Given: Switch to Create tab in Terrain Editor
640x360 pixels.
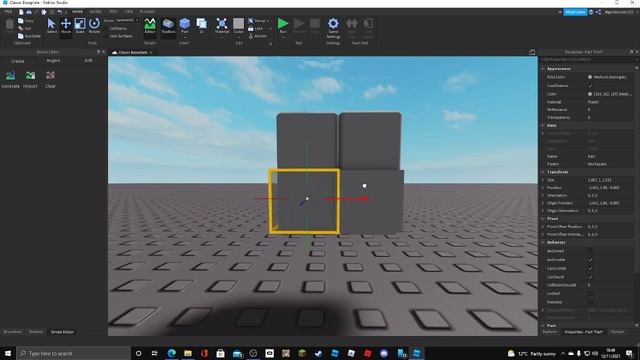Looking at the screenshot, I should 18,61.
